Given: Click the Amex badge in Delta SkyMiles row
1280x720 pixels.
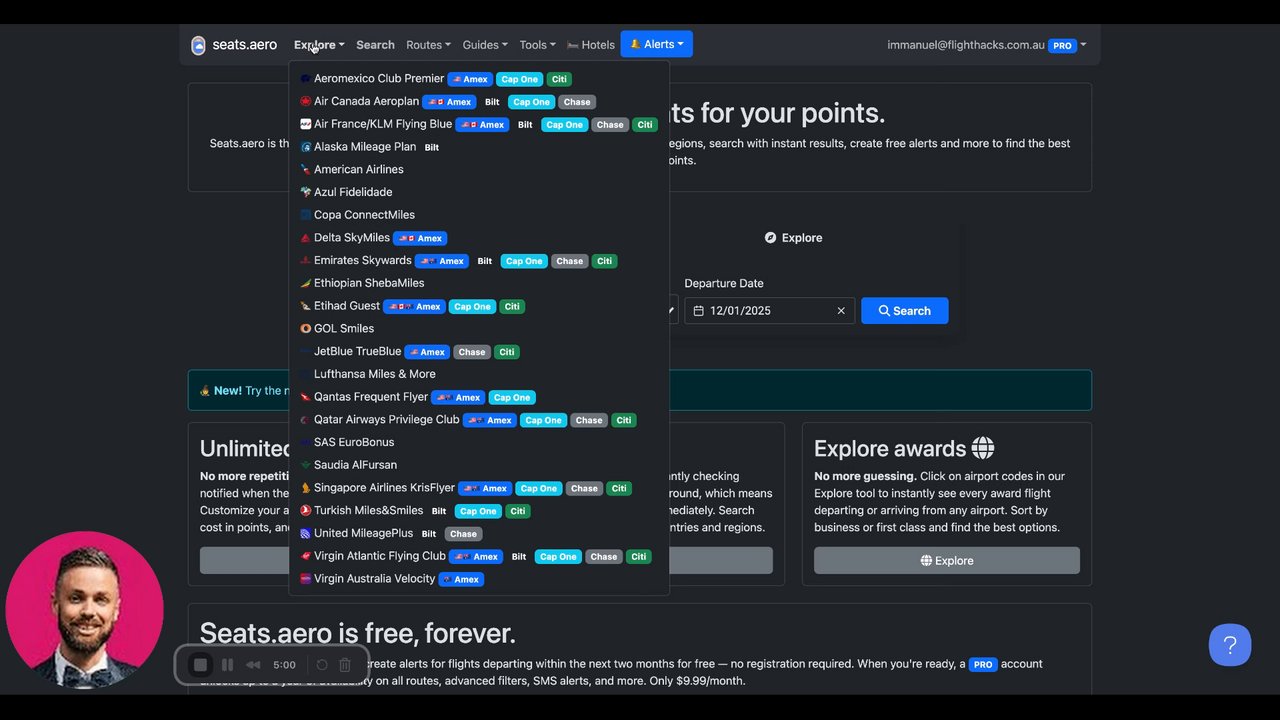Looking at the screenshot, I should click(420, 238).
